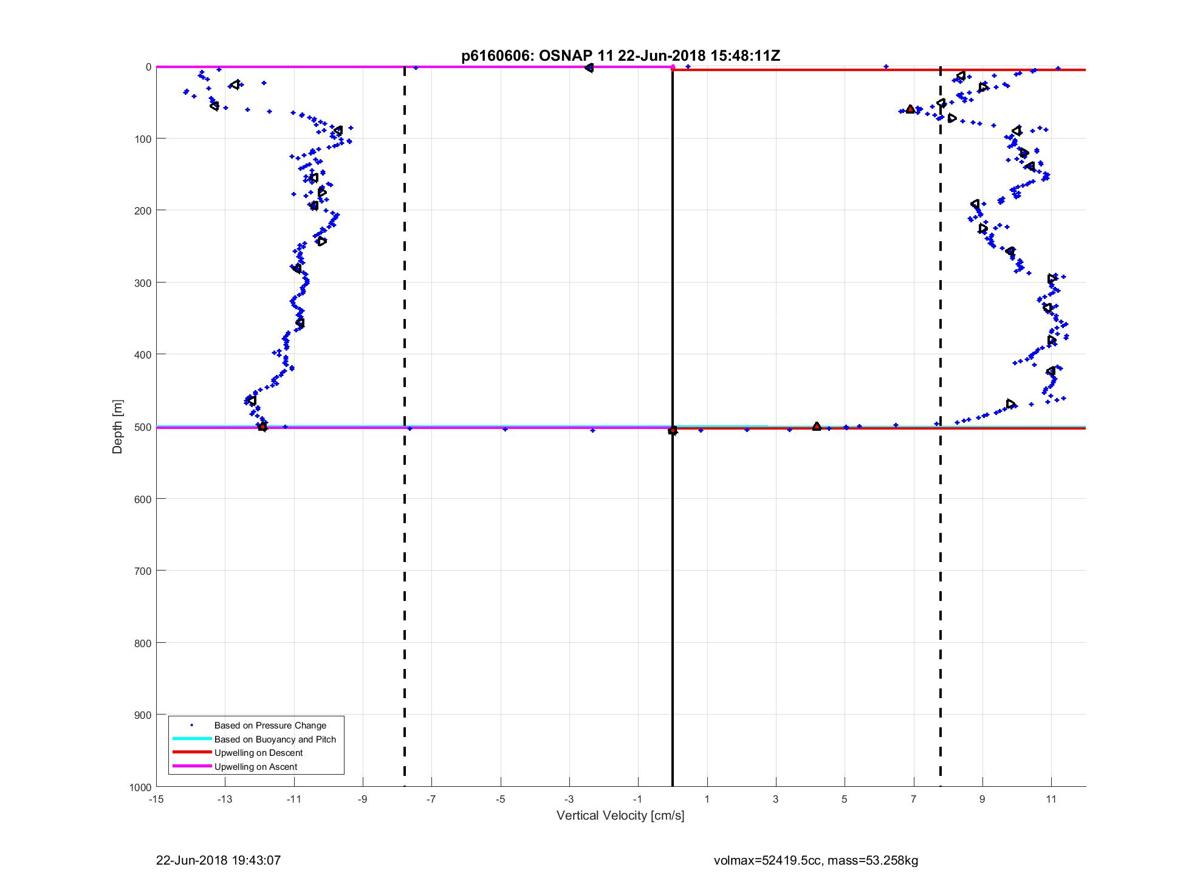
Task: Click depth tick label '1000'
Action: pyautogui.click(x=139, y=787)
